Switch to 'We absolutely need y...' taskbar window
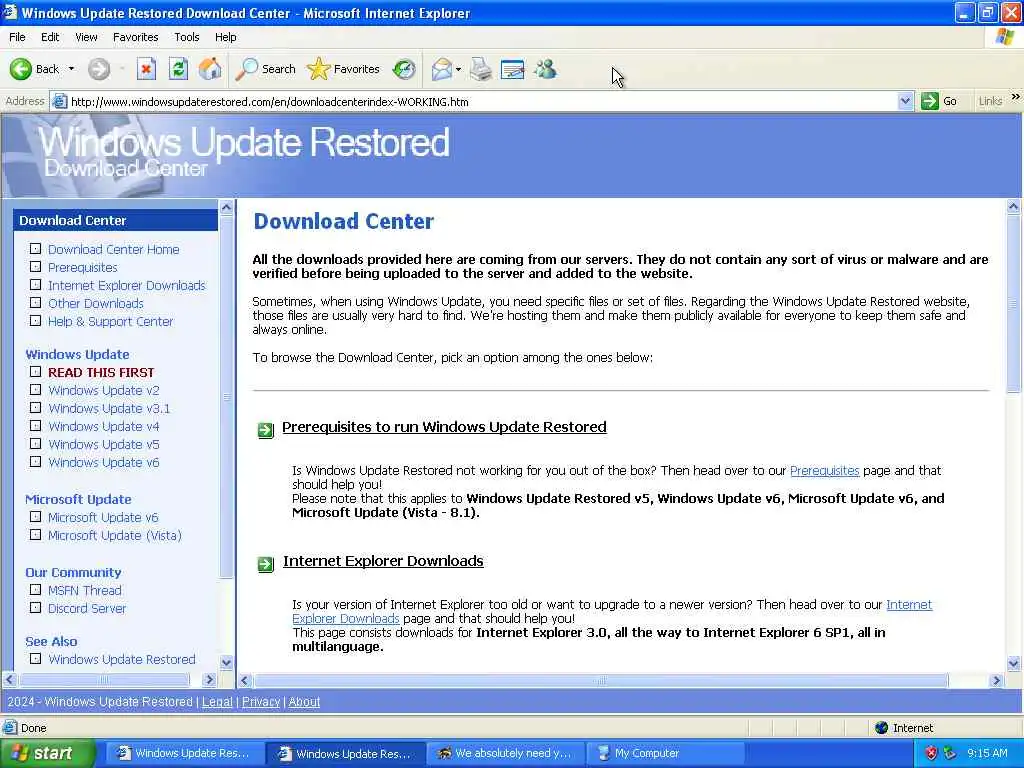This screenshot has height=768, width=1024. point(507,753)
